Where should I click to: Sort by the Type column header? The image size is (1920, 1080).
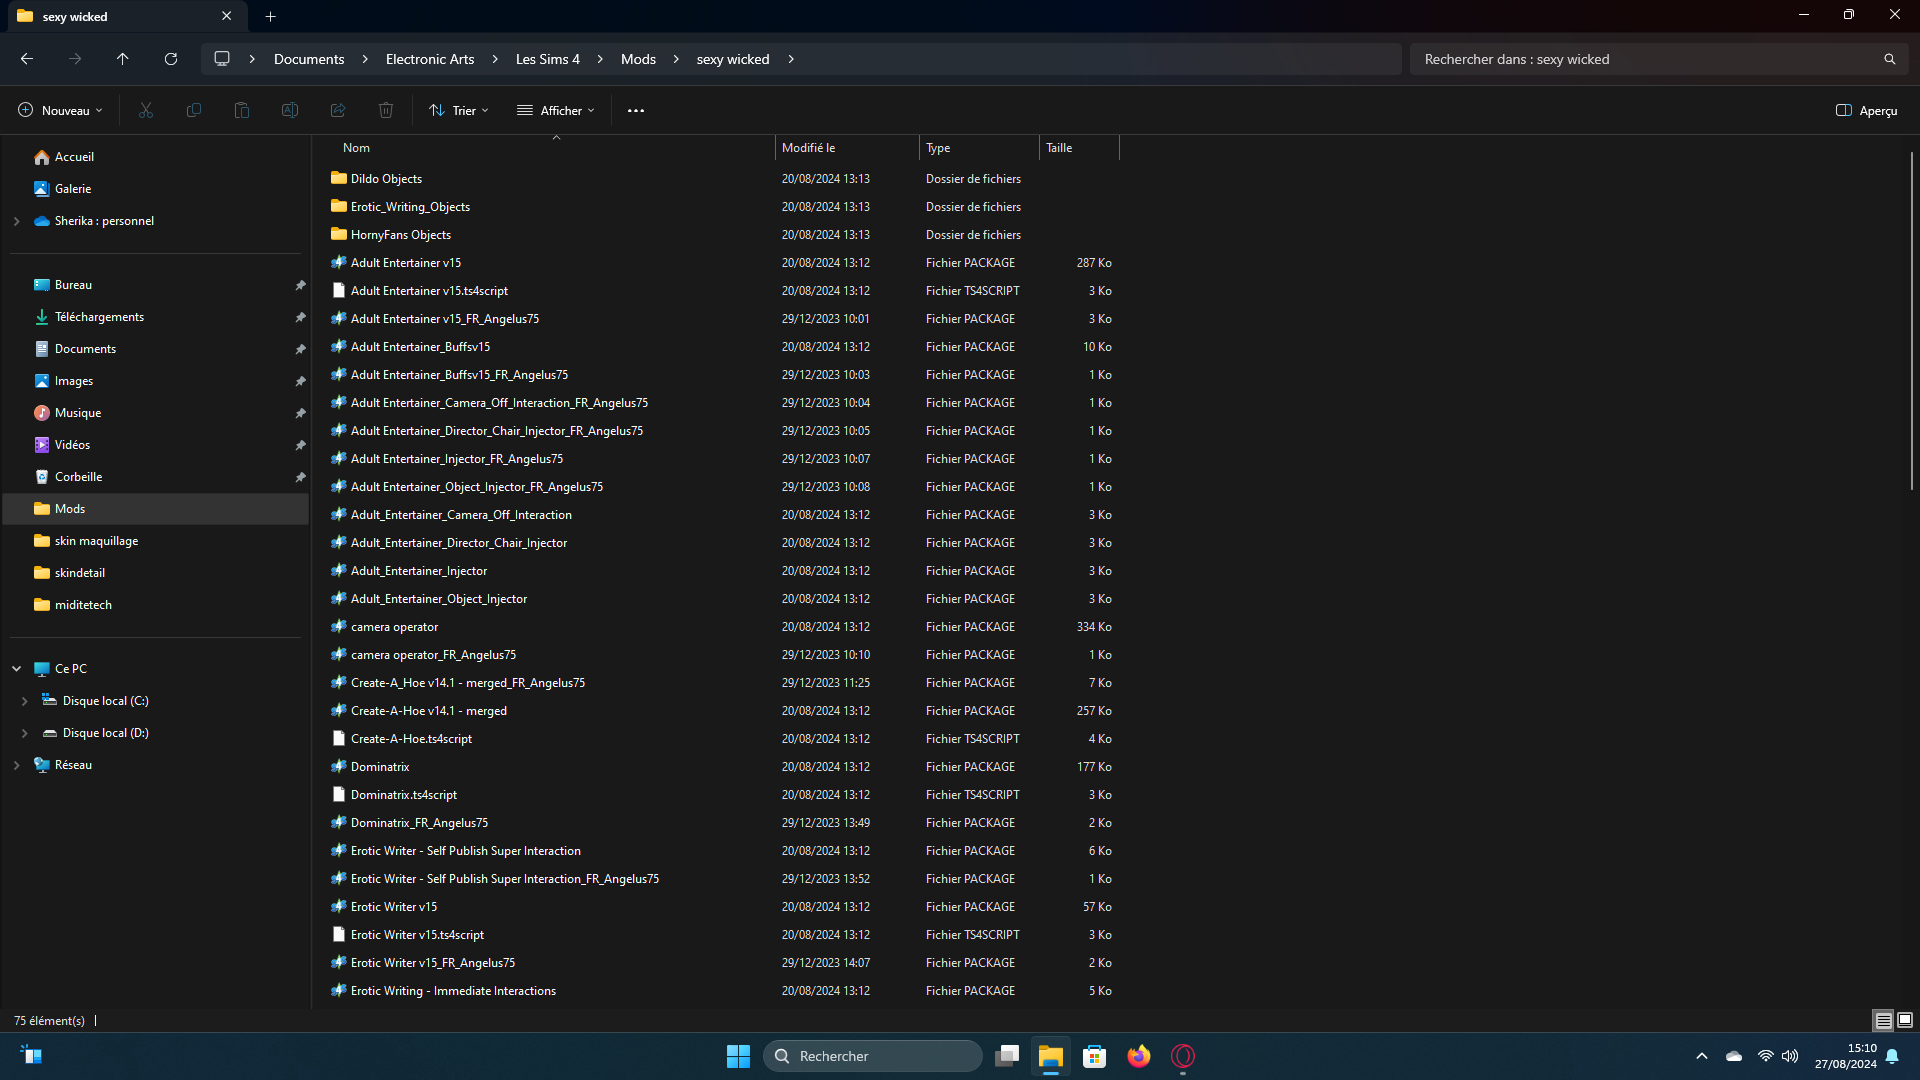click(979, 148)
